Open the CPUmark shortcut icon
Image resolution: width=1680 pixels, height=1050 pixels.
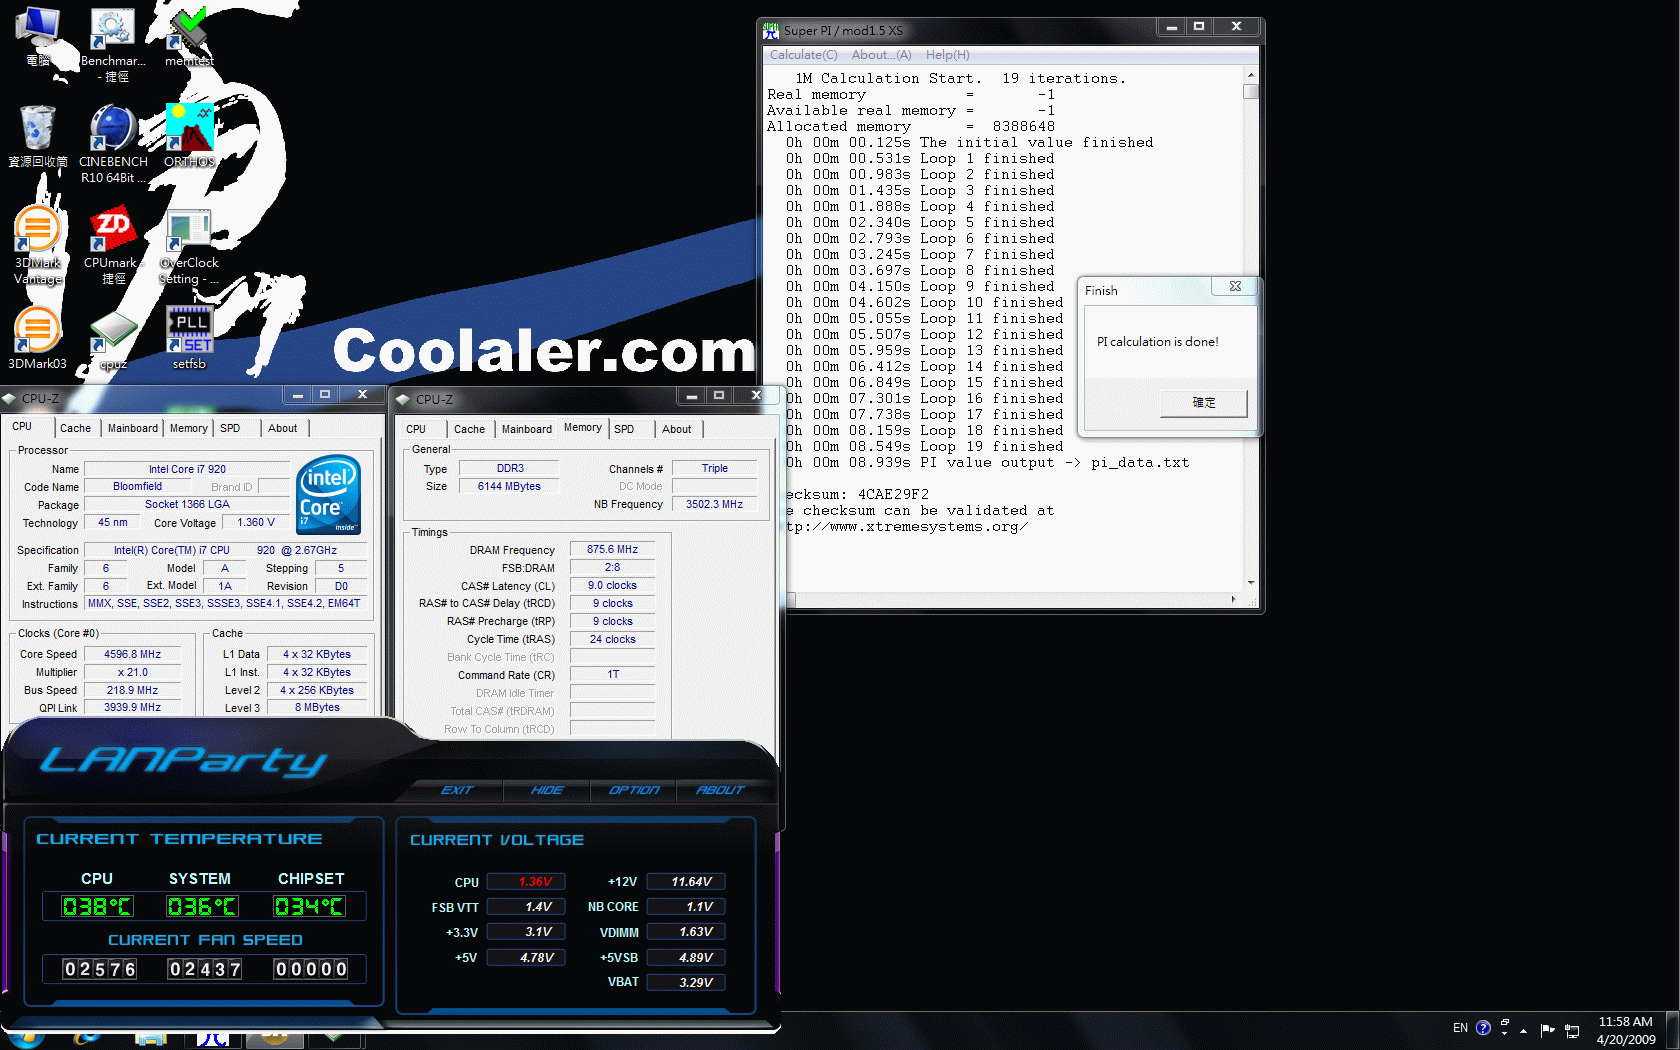[113, 245]
